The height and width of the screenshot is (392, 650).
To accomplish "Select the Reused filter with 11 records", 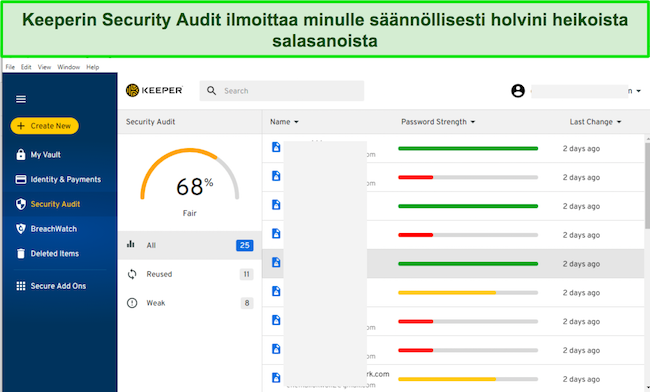I will point(190,274).
